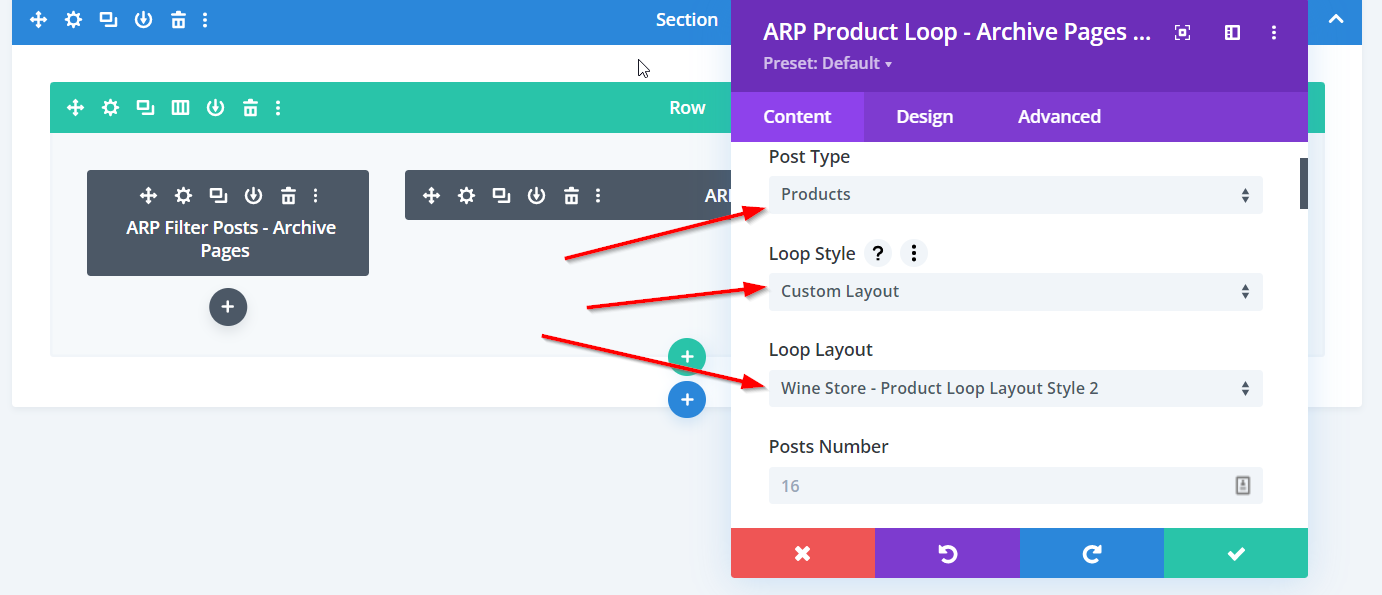
Task: Collapse the section with chevron arrow
Action: coord(1335,19)
